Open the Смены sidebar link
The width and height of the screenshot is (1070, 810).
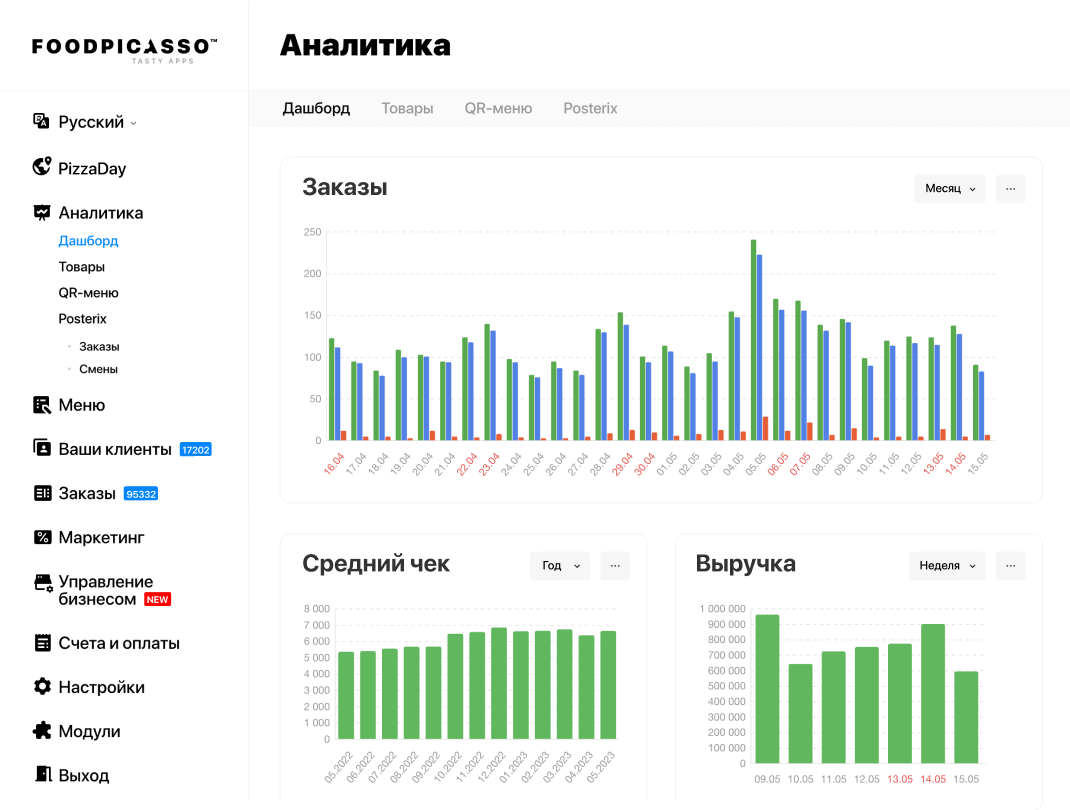98,369
